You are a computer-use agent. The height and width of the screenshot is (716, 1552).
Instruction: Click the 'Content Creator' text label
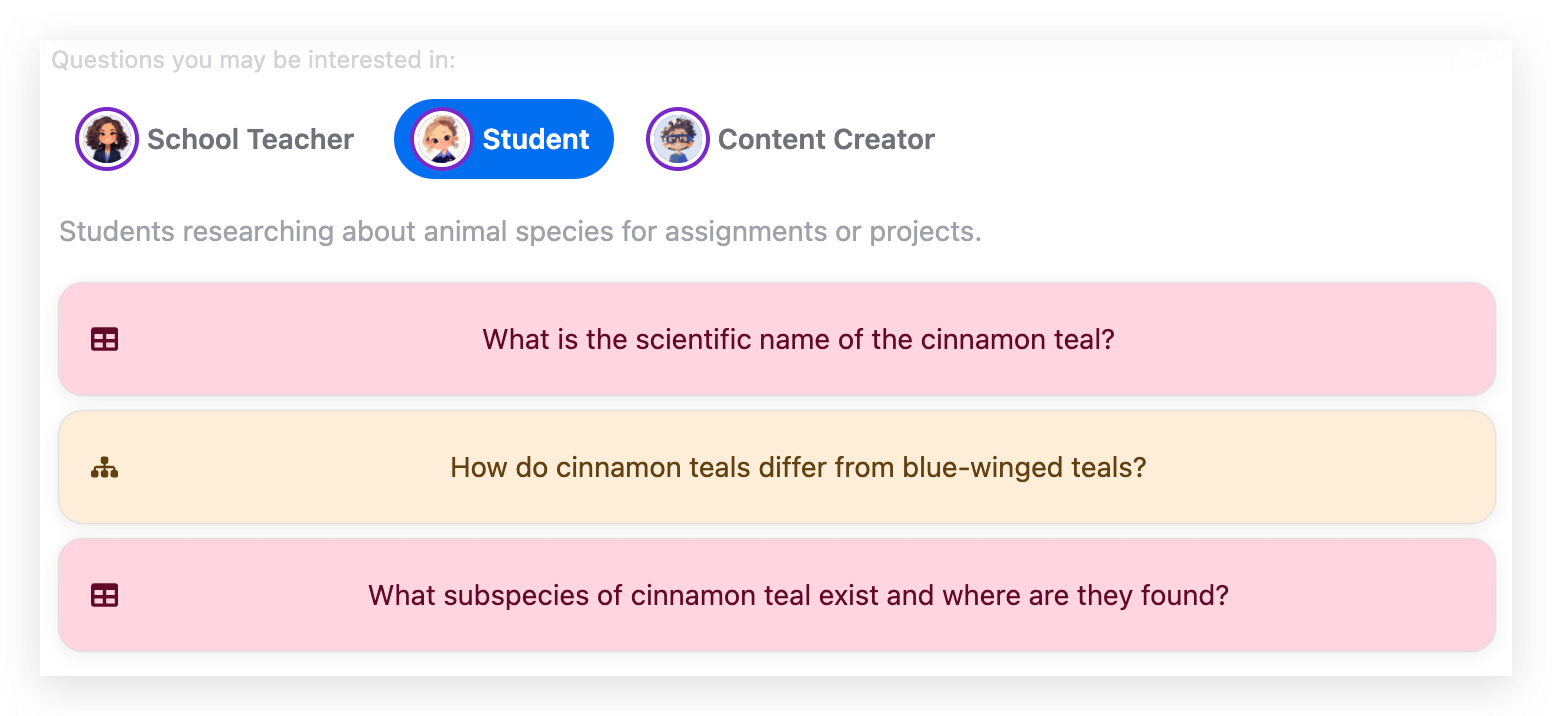[826, 139]
